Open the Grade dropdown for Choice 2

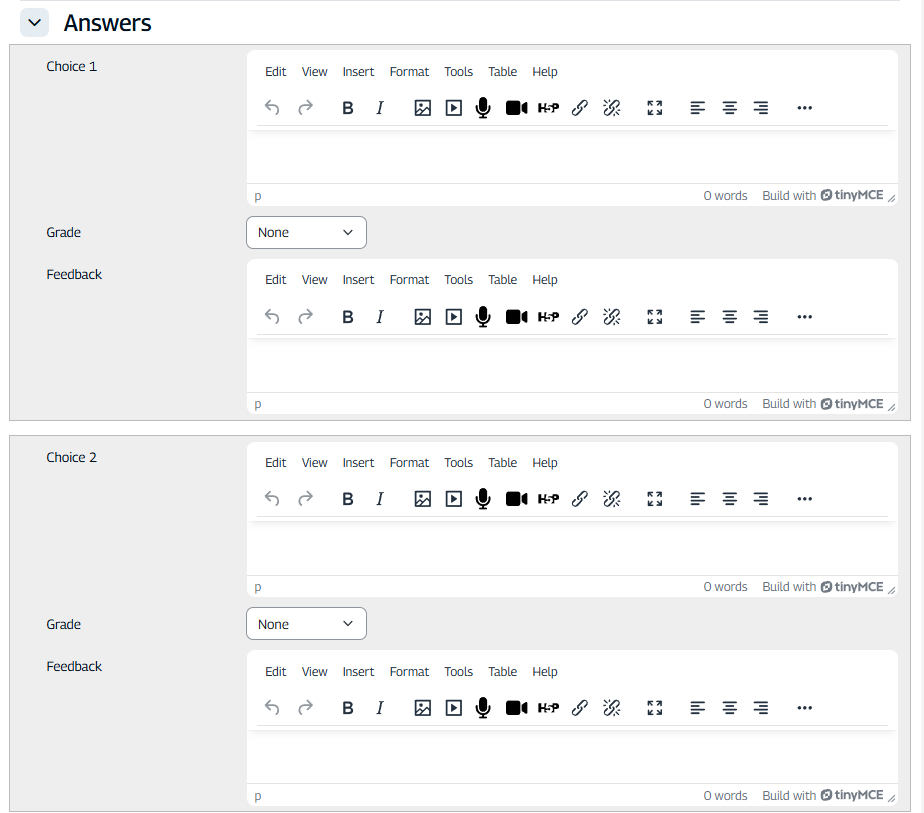coord(306,624)
